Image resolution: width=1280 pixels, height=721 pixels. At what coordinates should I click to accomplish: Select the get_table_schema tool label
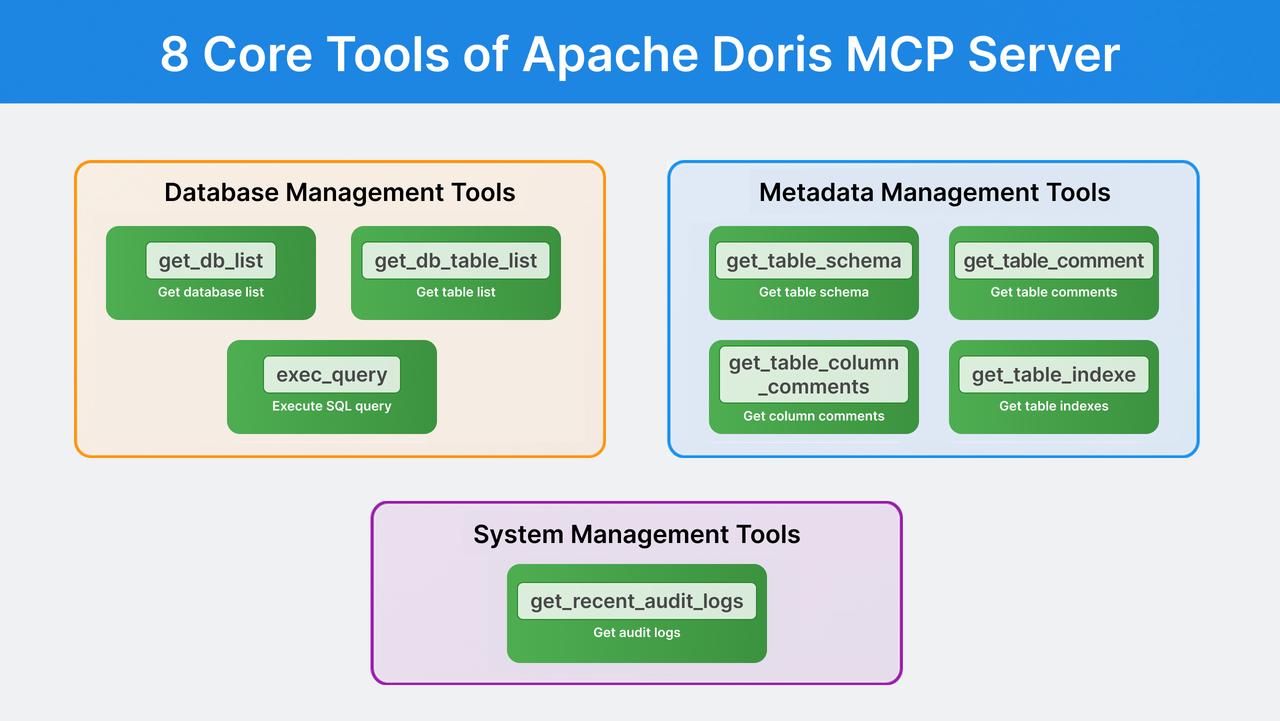click(814, 261)
